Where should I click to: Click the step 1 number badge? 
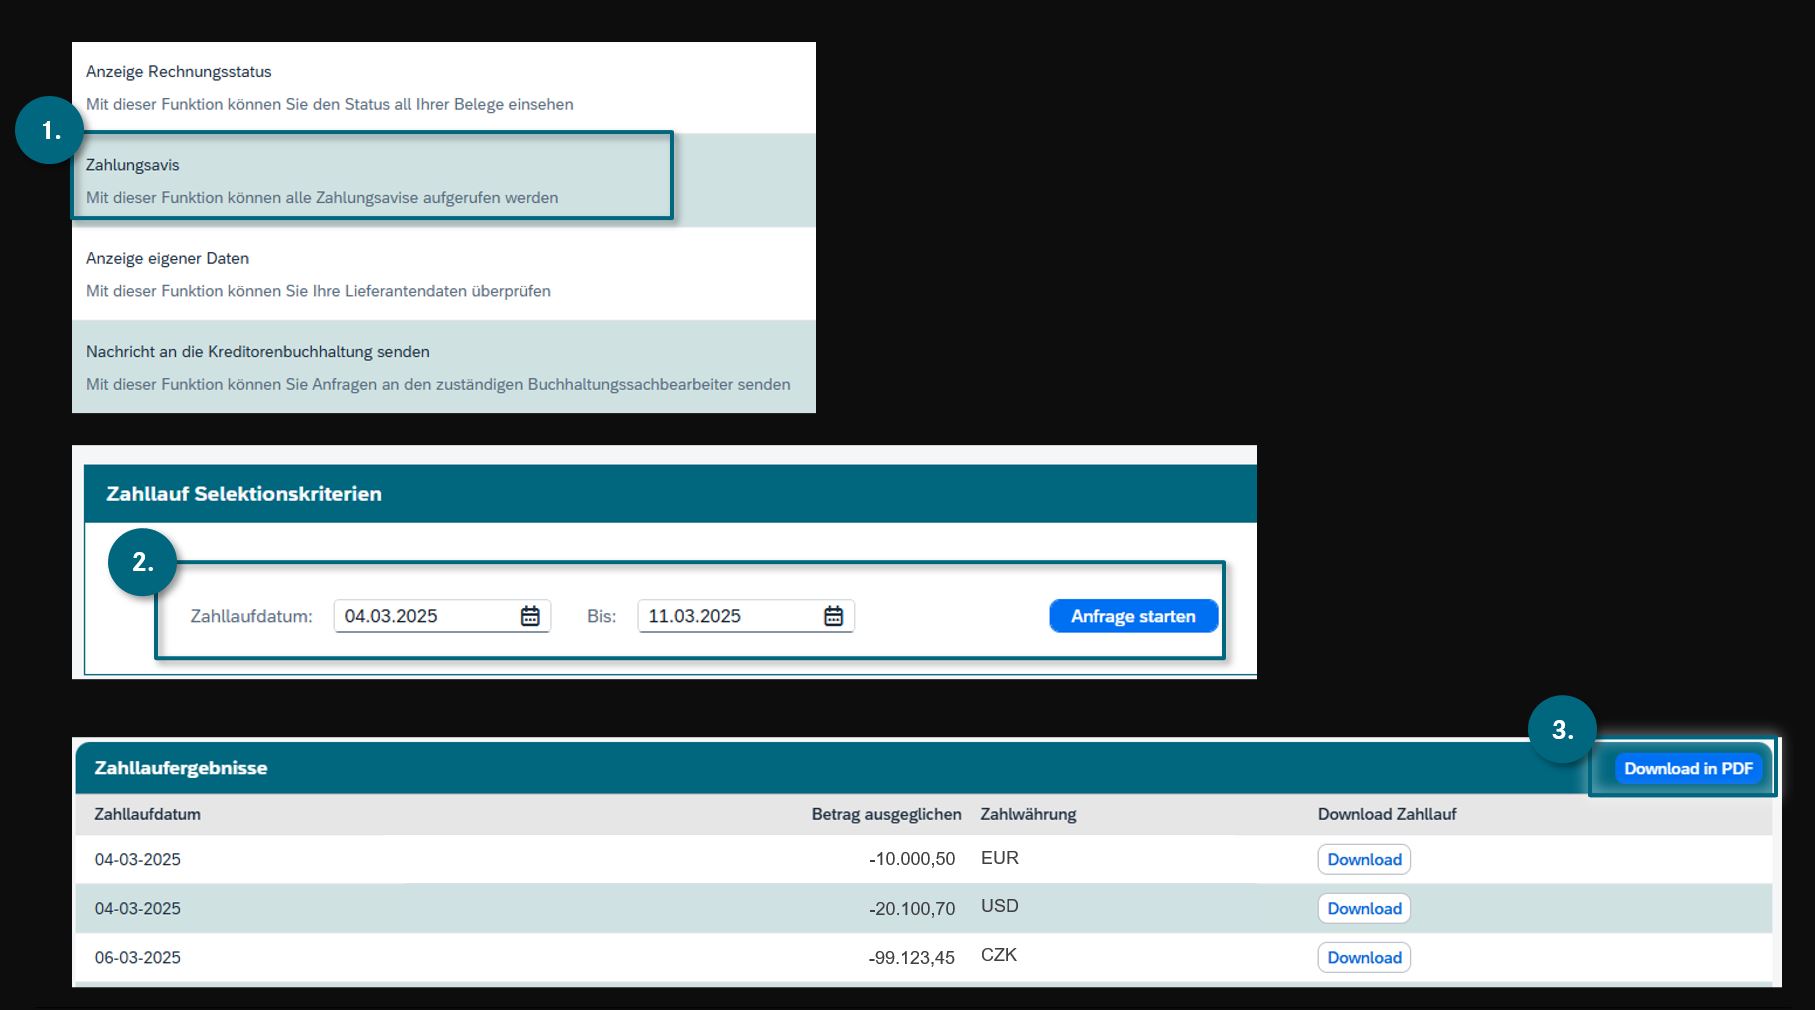point(50,130)
